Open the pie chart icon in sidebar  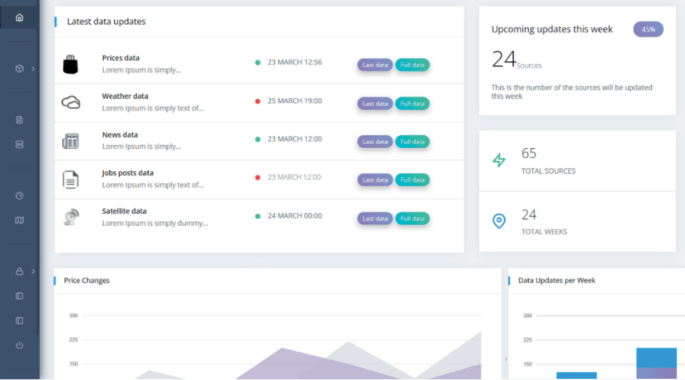[x=19, y=196]
